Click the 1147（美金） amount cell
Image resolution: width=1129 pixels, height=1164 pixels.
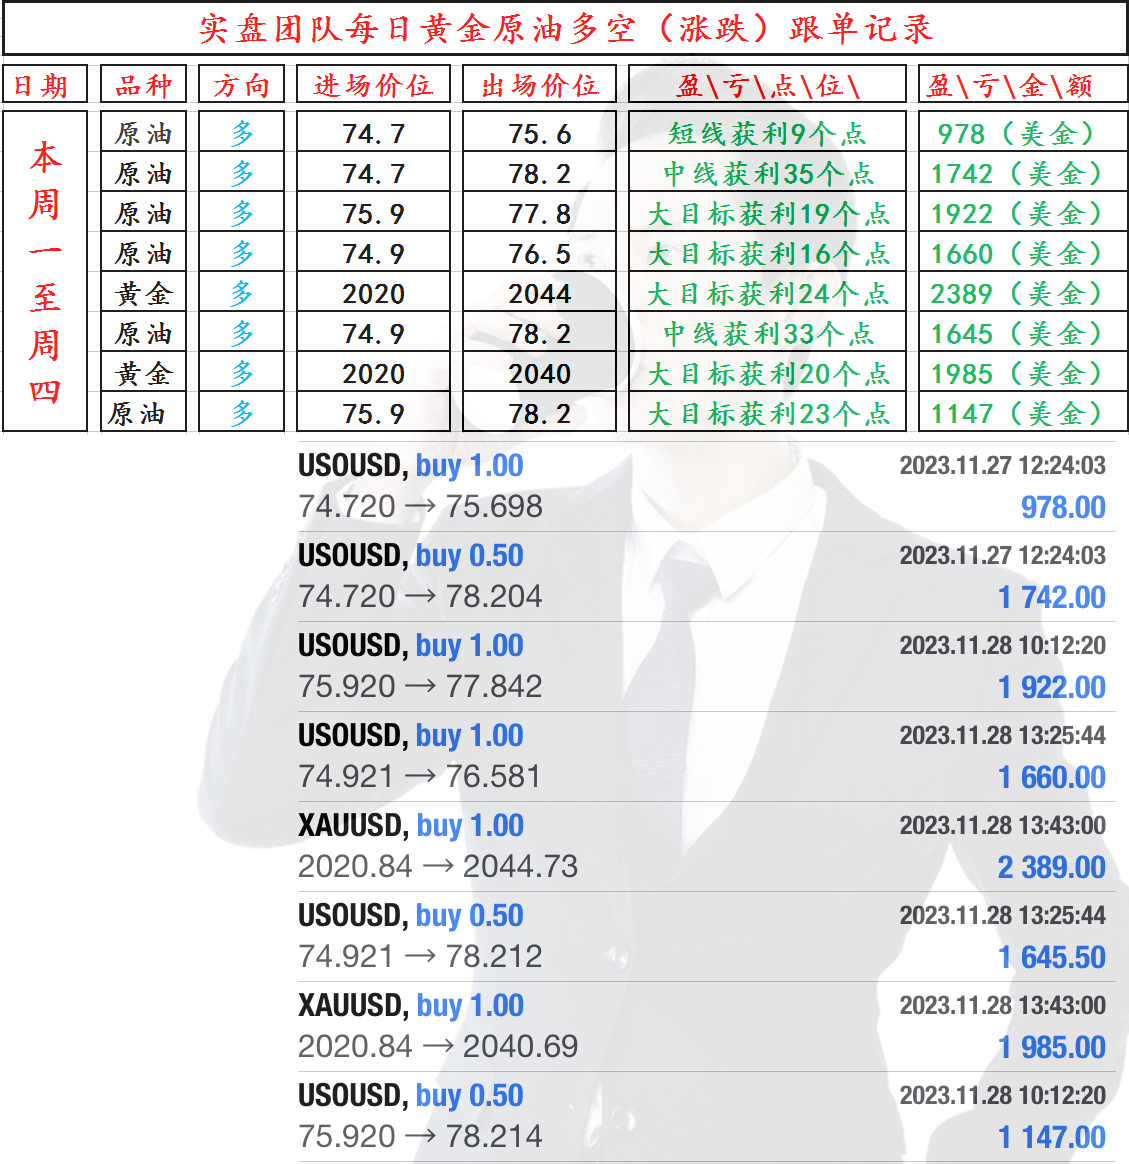pyautogui.click(x=1023, y=413)
